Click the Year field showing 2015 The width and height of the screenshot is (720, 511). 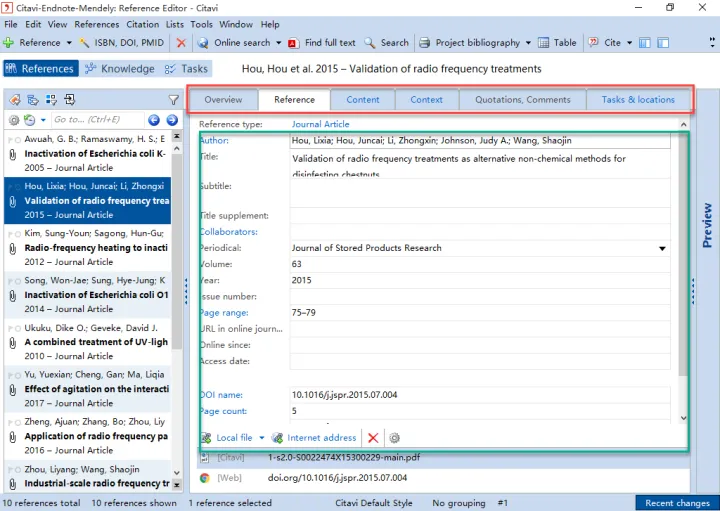(480, 280)
